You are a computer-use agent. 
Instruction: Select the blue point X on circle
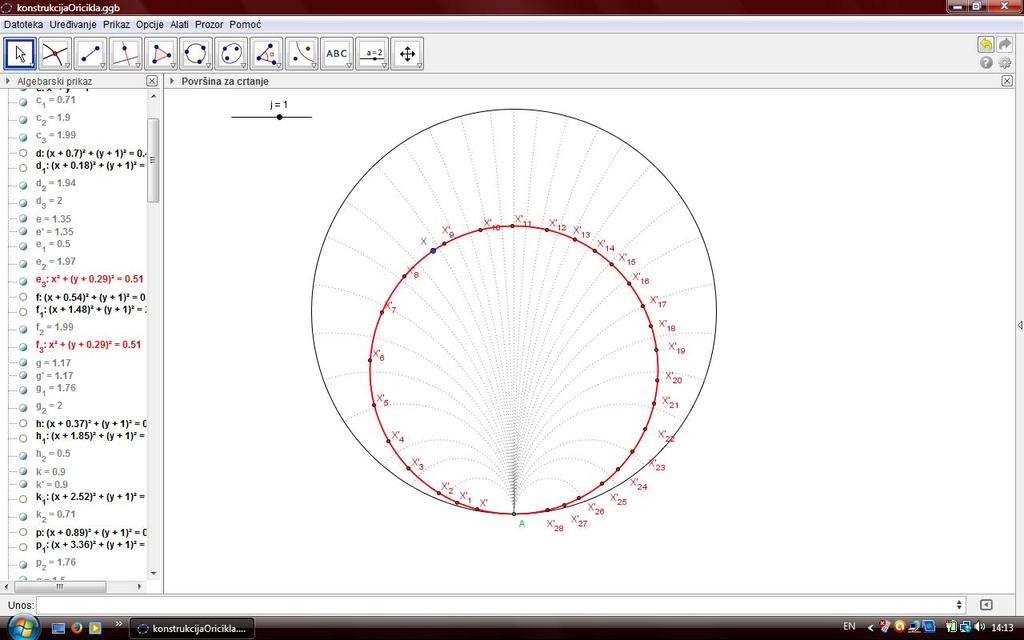(x=433, y=251)
